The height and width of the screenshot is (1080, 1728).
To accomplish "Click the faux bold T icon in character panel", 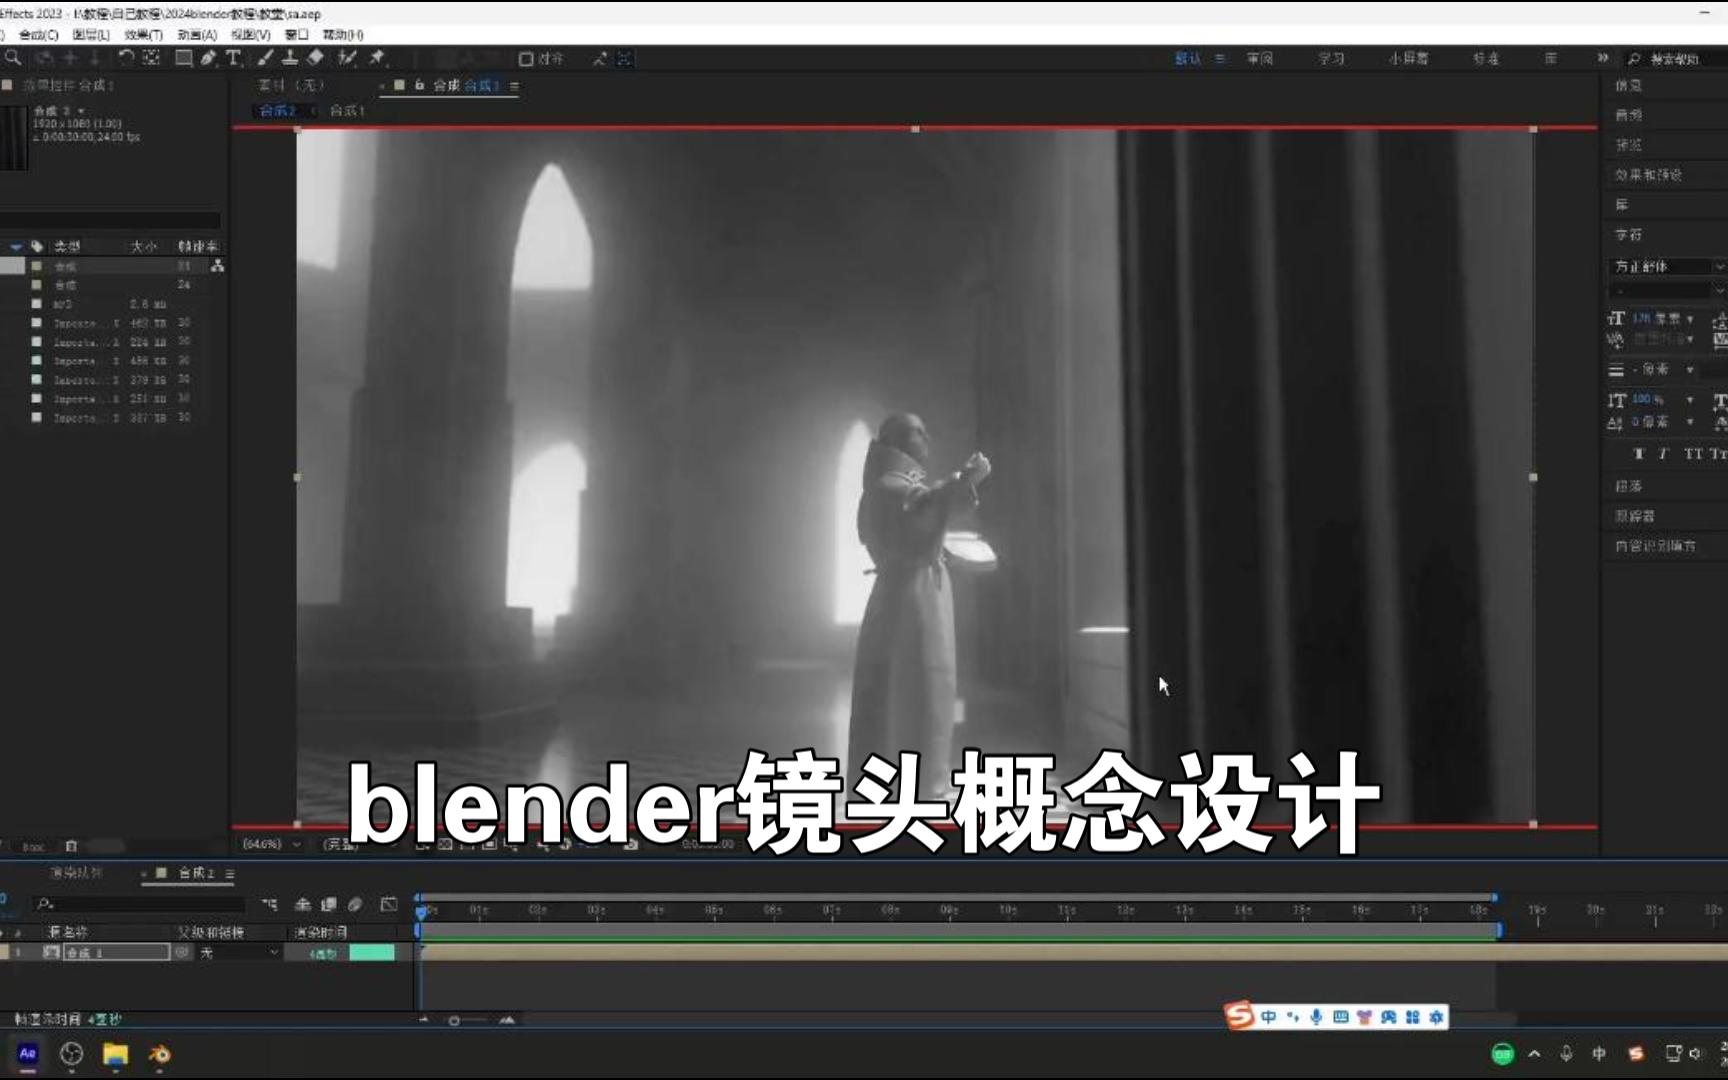I will 1638,453.
